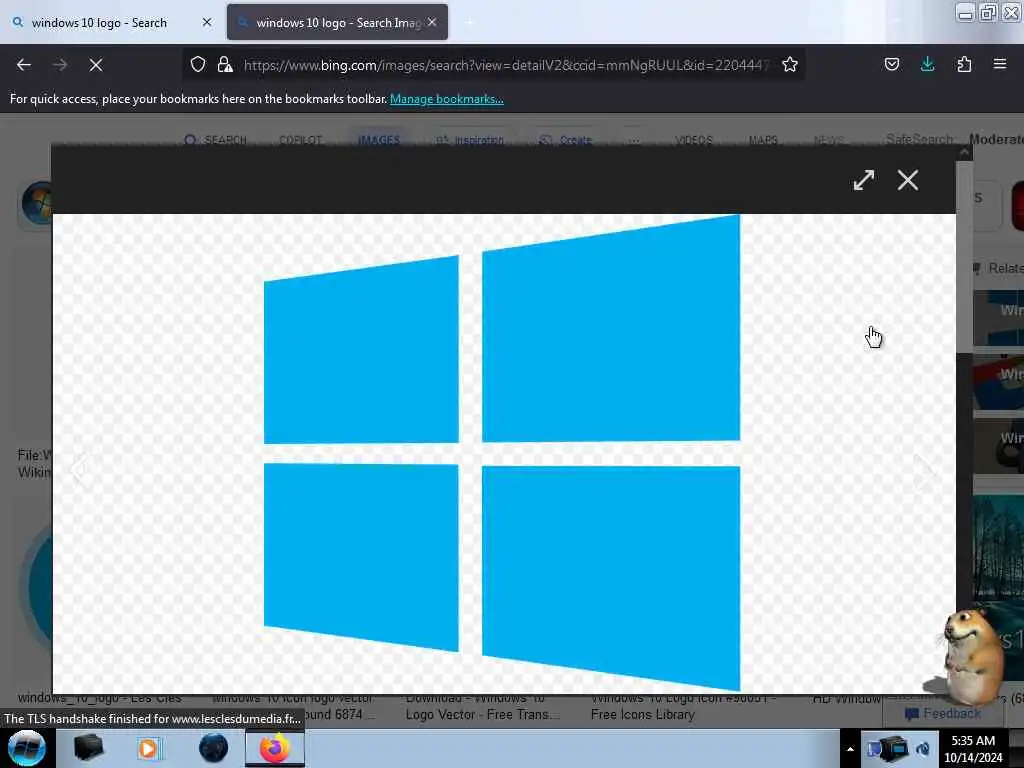1024x768 pixels.
Task: View site security lock information
Action: 225,64
